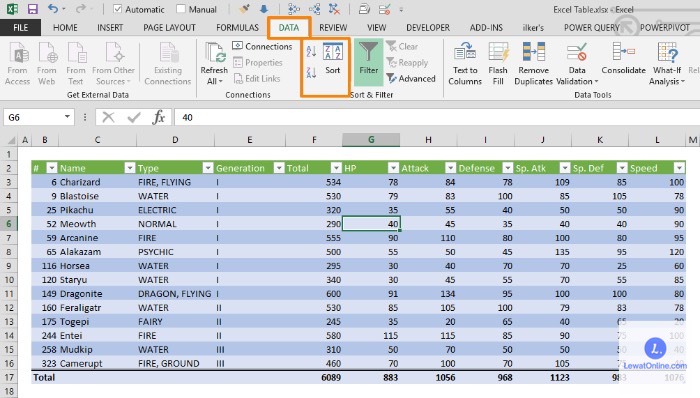Click the insert function fx icon
The image size is (700, 398).
point(158,117)
